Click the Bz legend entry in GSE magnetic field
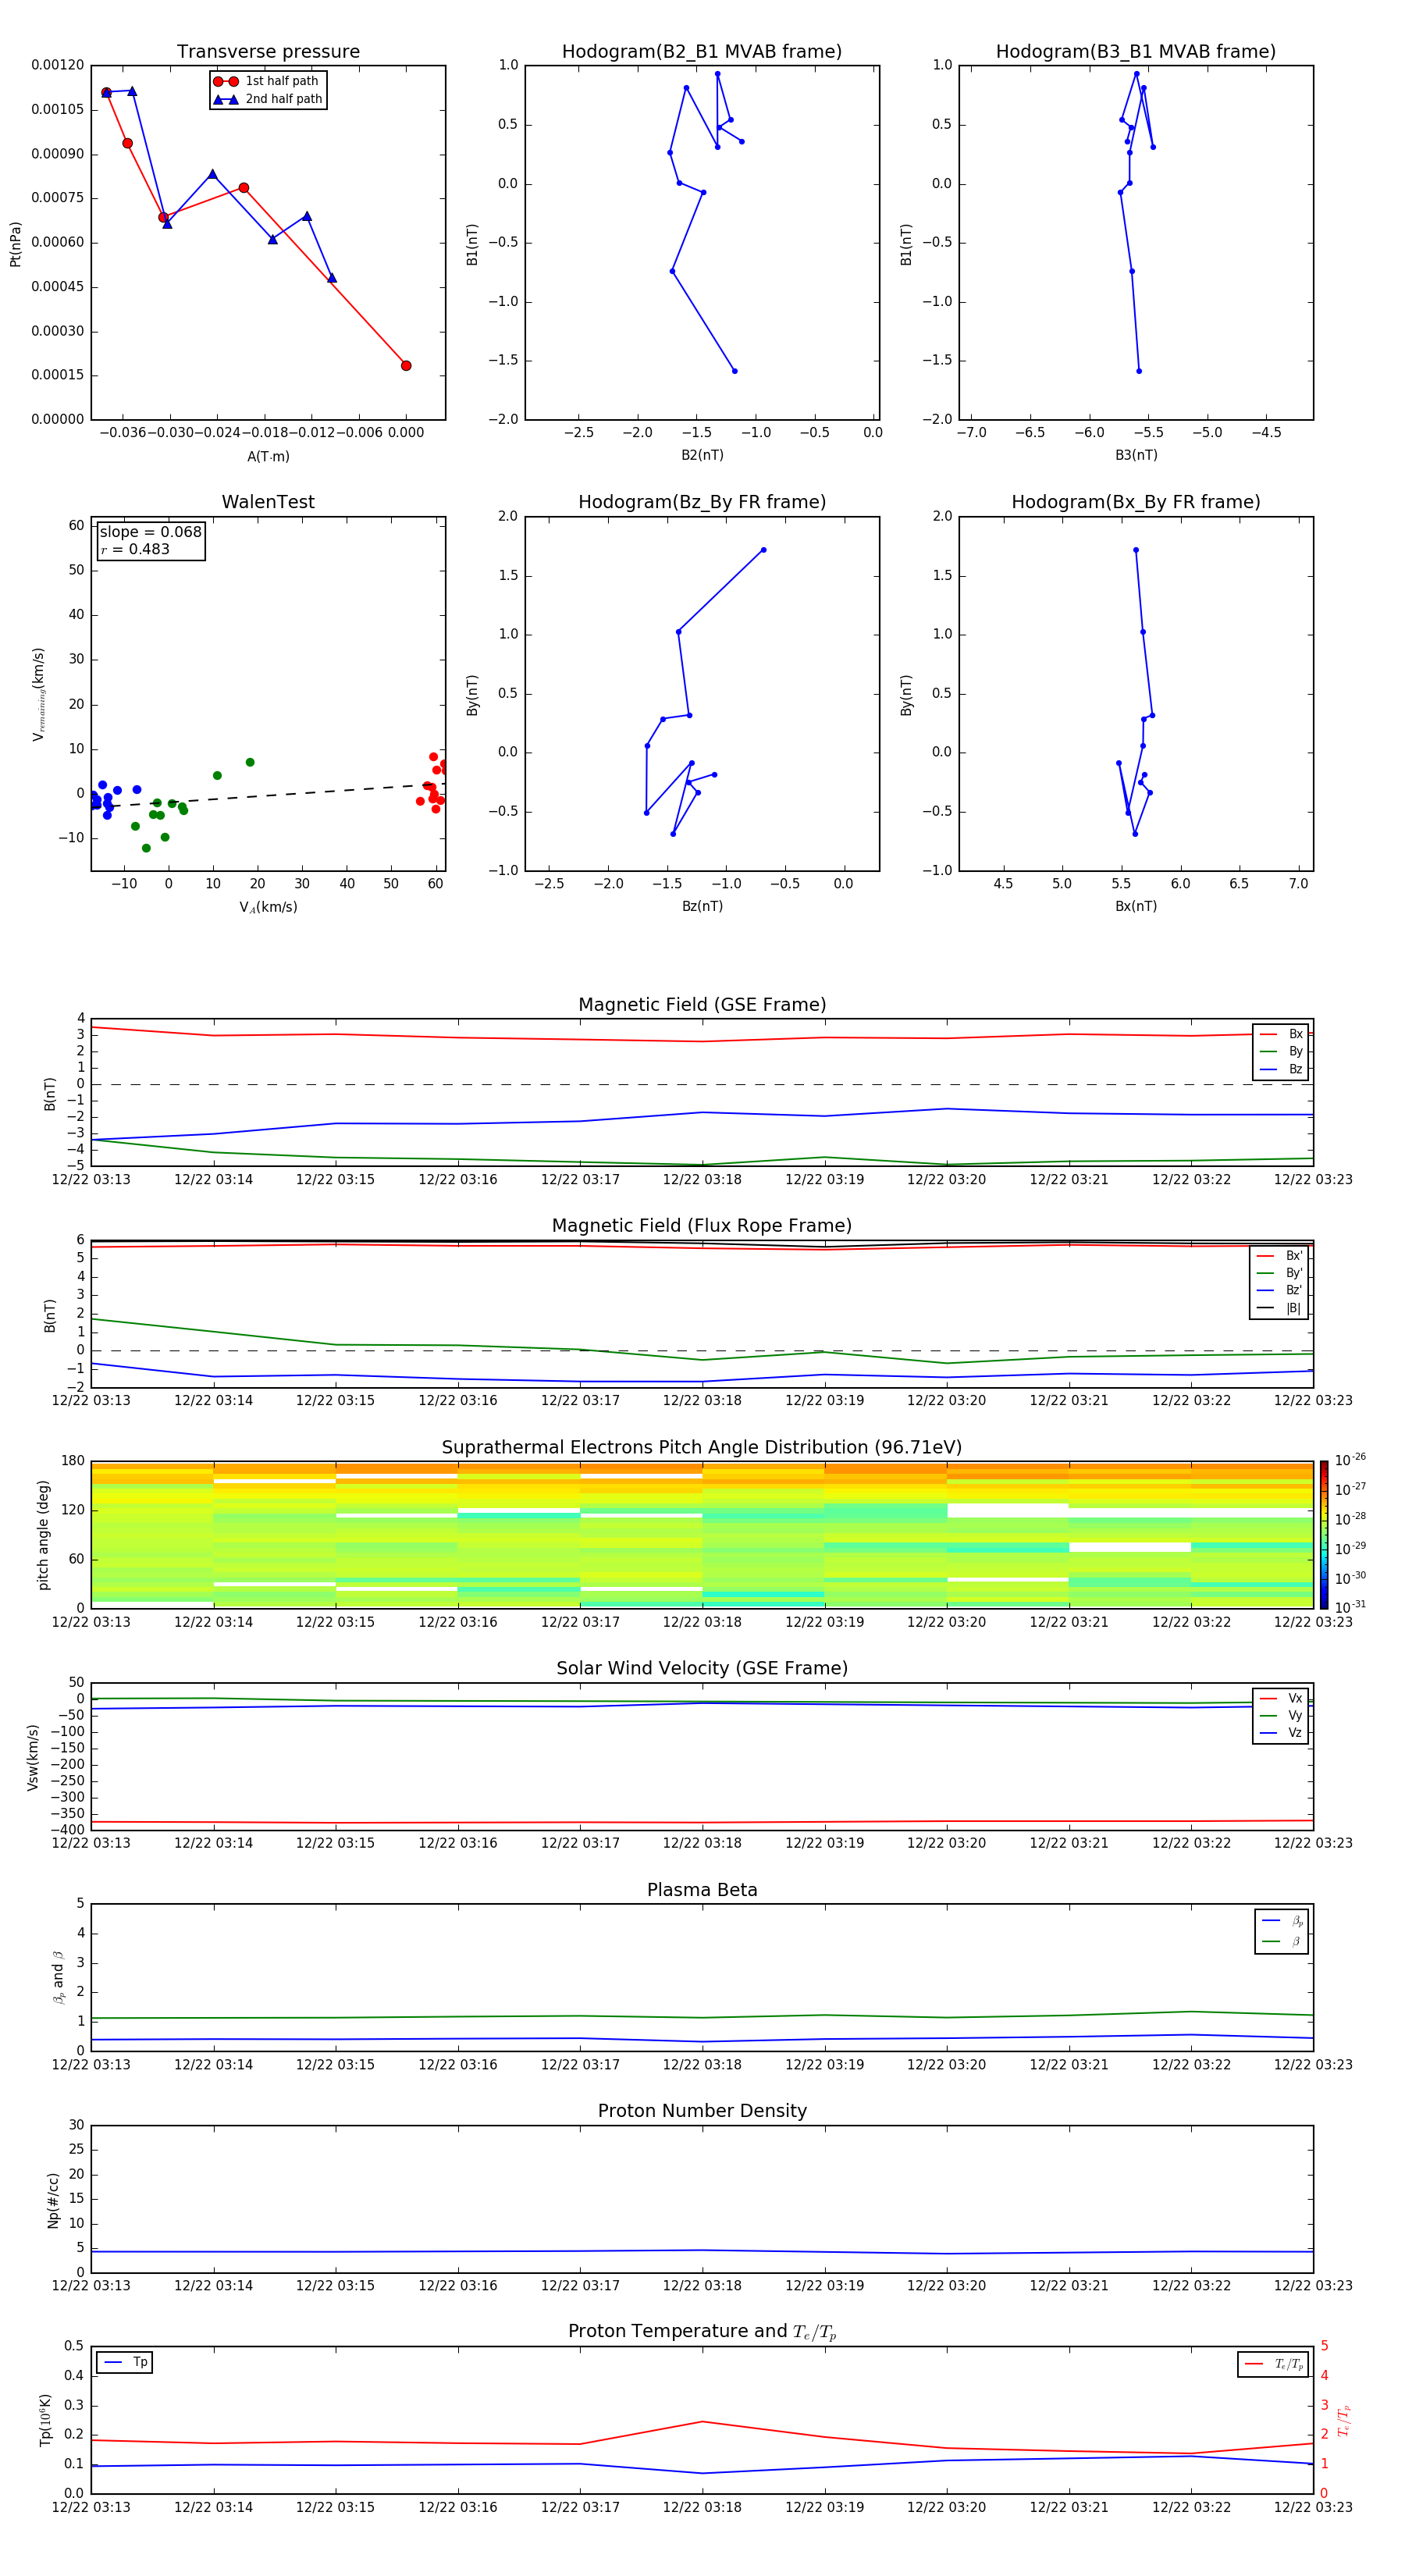The image size is (1405, 2576). [1281, 1070]
